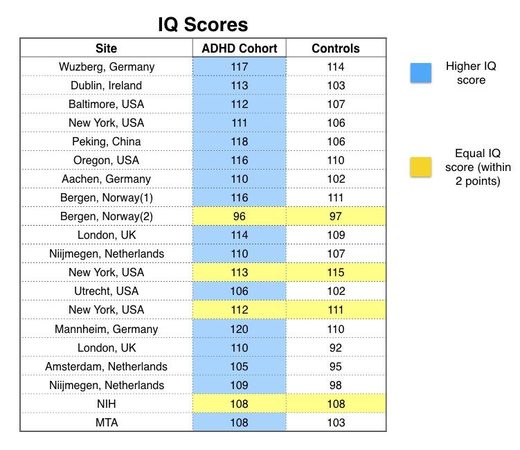The image size is (520, 450).
Task: Select the Mannheim, Germany site cell
Action: point(106,329)
